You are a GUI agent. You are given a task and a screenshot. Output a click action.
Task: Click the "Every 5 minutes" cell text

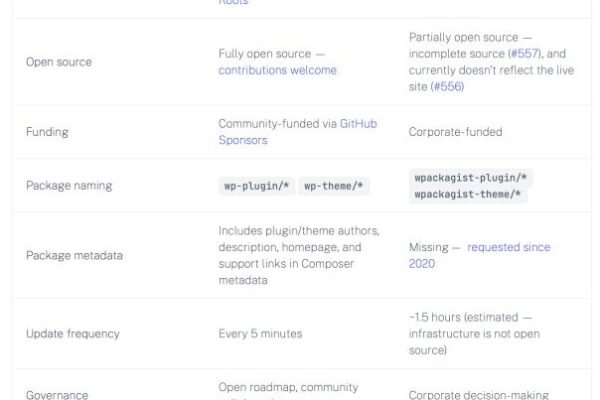coord(260,333)
